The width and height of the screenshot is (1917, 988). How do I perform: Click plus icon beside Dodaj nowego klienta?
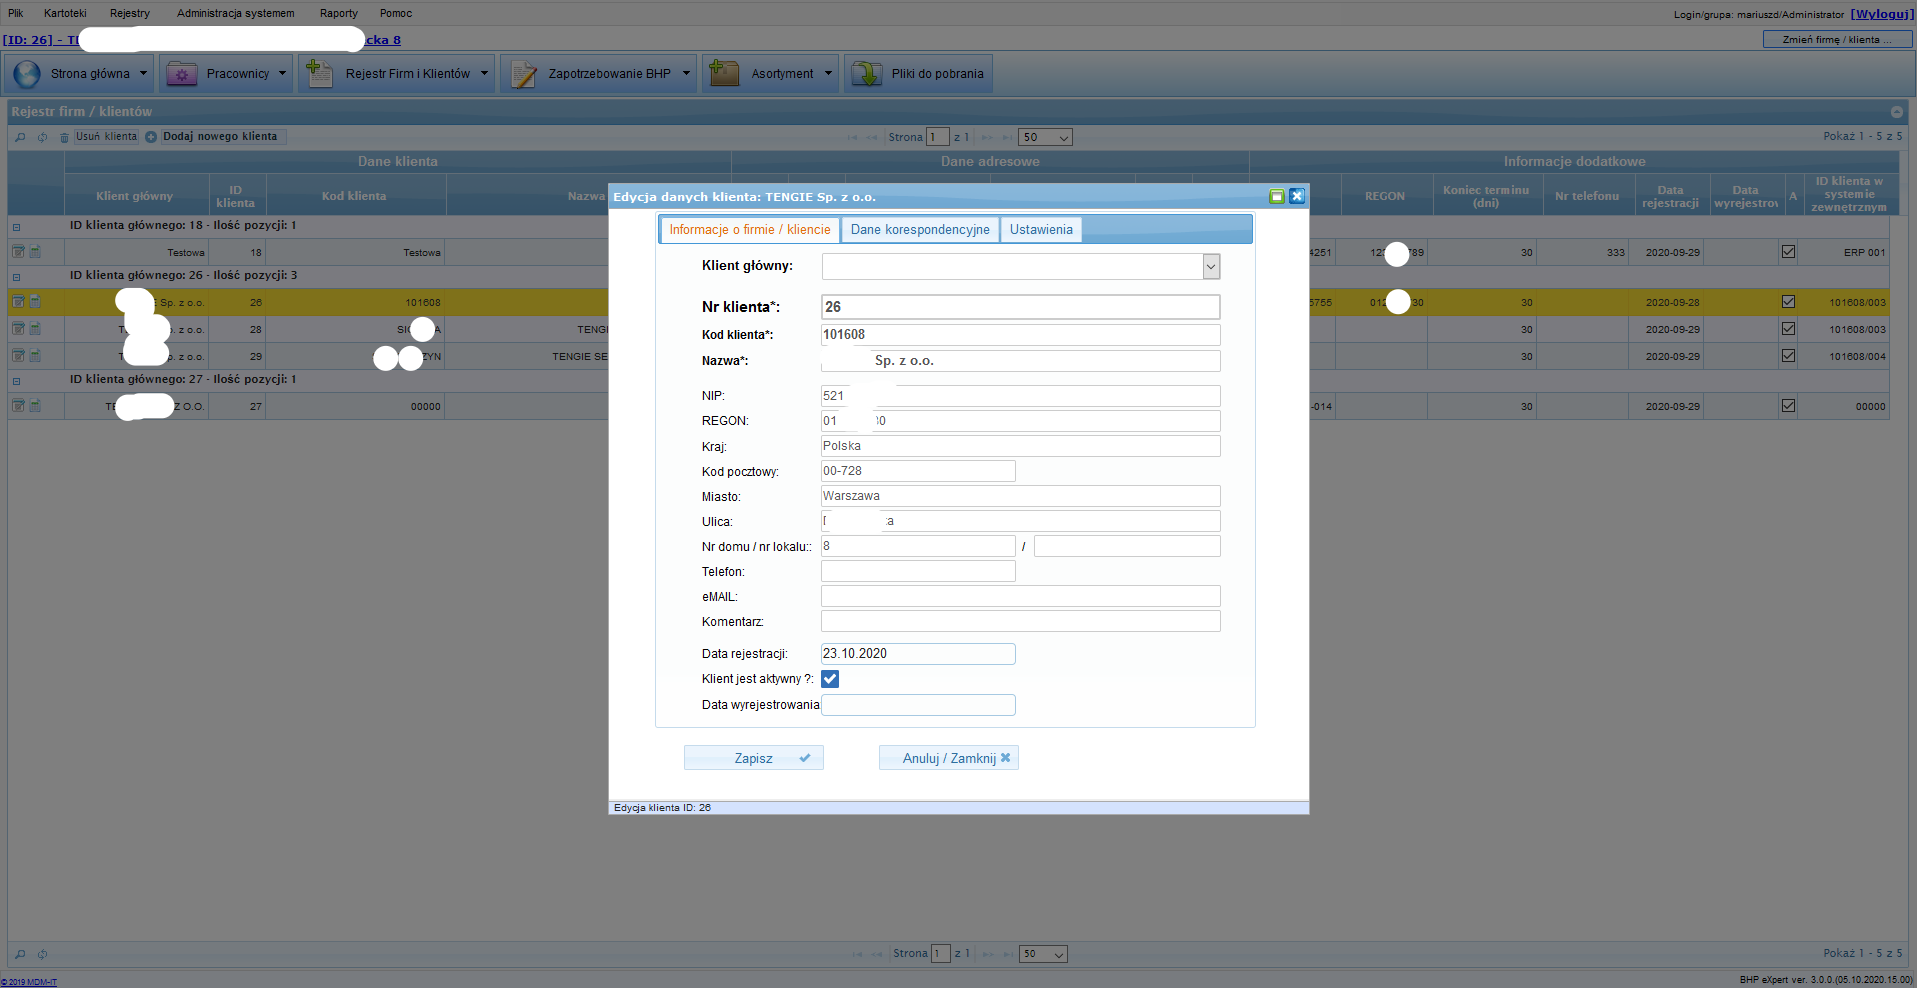[x=151, y=137]
